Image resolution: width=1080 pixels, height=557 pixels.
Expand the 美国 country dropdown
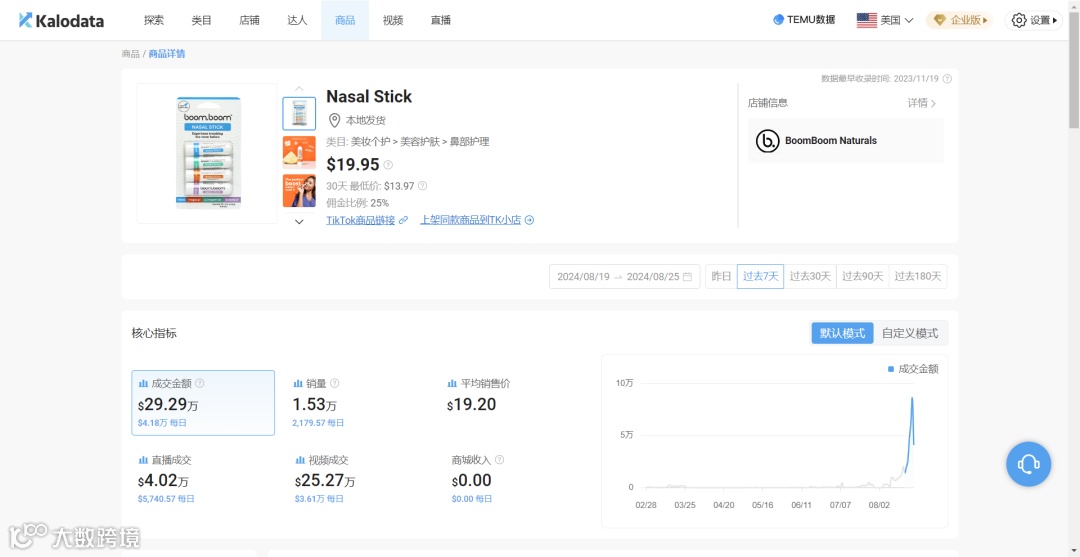click(x=885, y=20)
